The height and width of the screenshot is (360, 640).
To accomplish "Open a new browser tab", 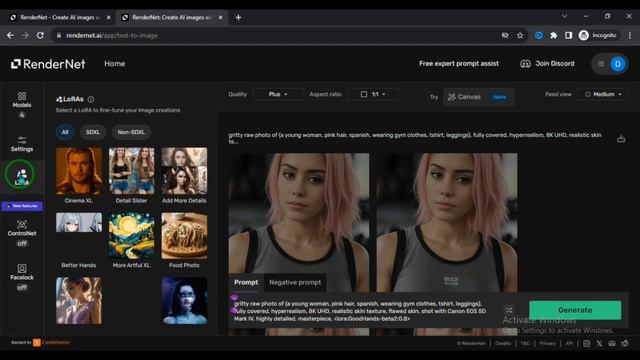I will 238,18.
